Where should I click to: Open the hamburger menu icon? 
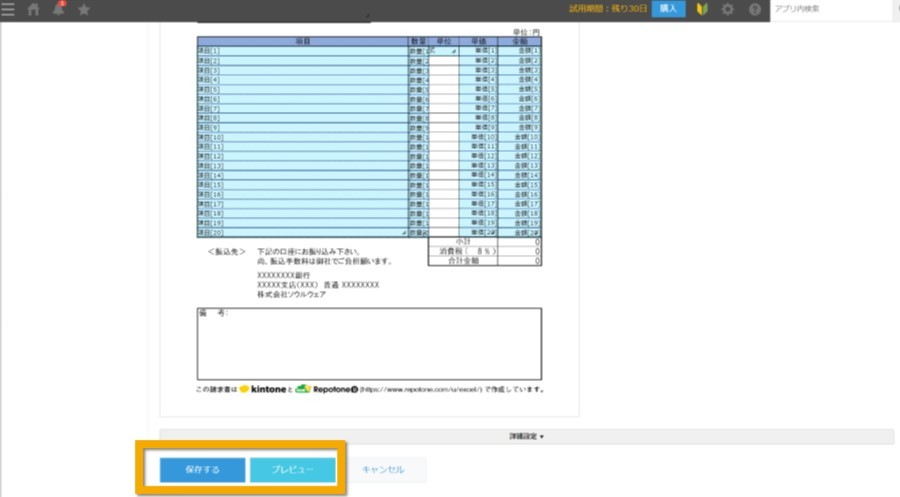pyautogui.click(x=8, y=9)
